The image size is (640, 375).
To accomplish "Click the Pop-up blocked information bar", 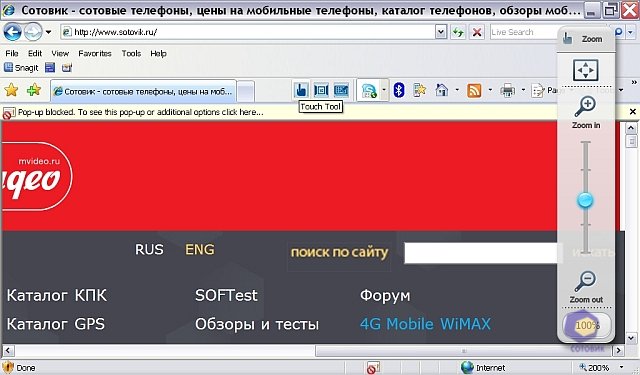I will (x=314, y=112).
